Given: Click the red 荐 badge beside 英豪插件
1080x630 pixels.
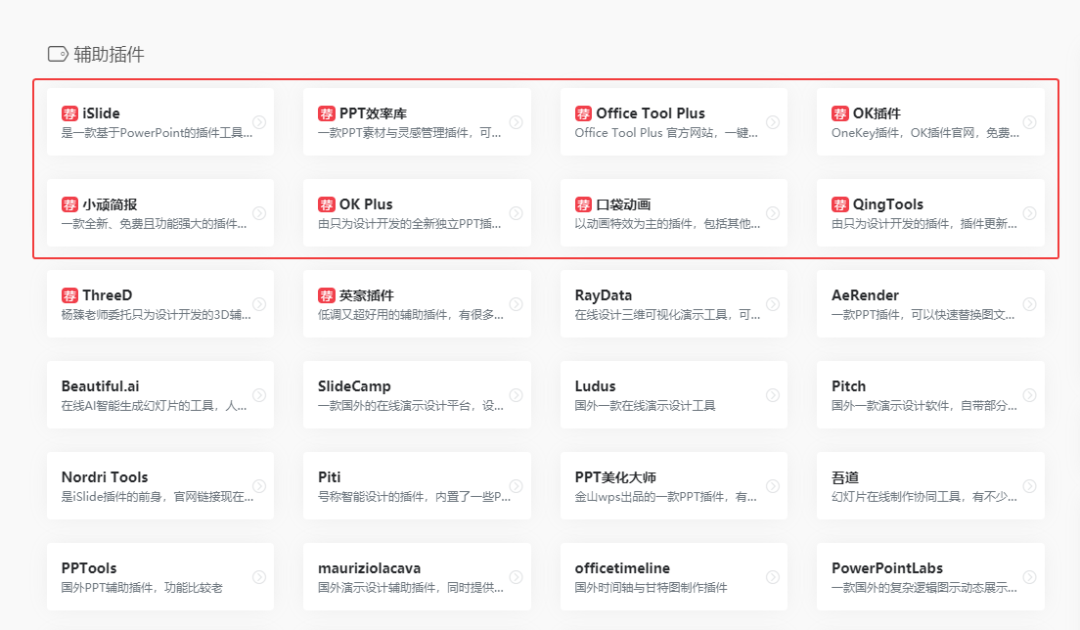Looking at the screenshot, I should click(326, 295).
